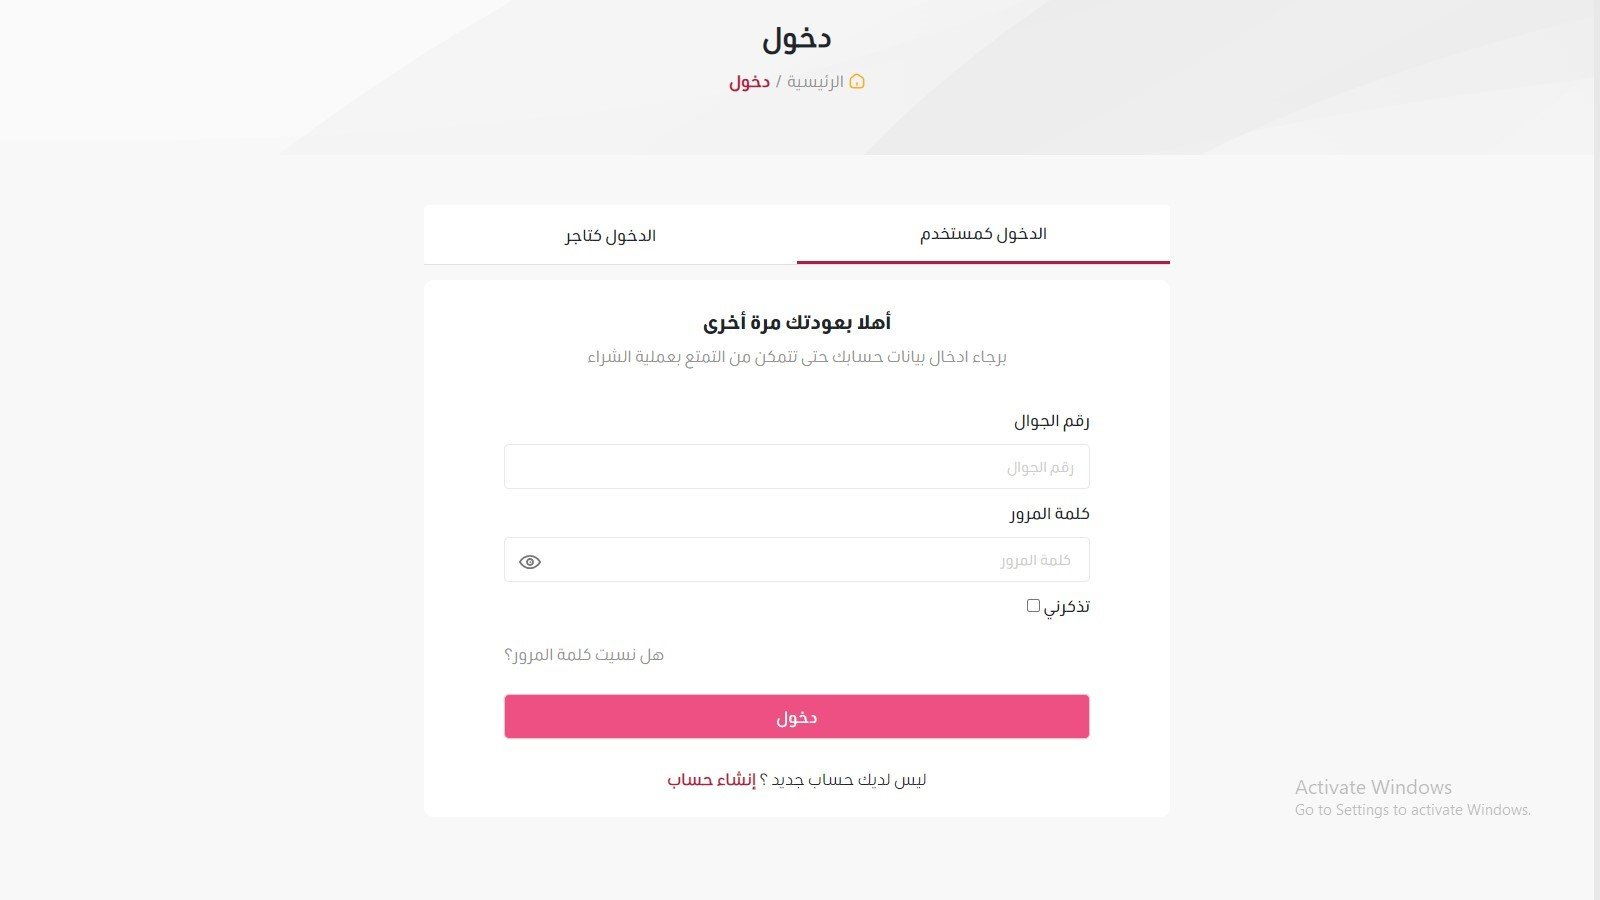This screenshot has width=1600, height=900.
Task: Open the إنشاء حساب link
Action: [712, 780]
